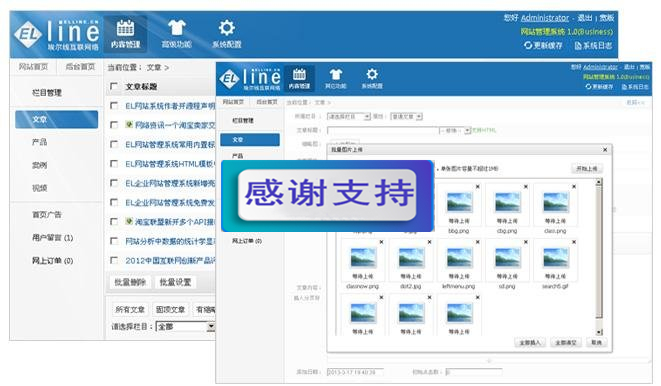
Task: Open 高级功能 T-shirt icon in back window
Action: click(177, 28)
